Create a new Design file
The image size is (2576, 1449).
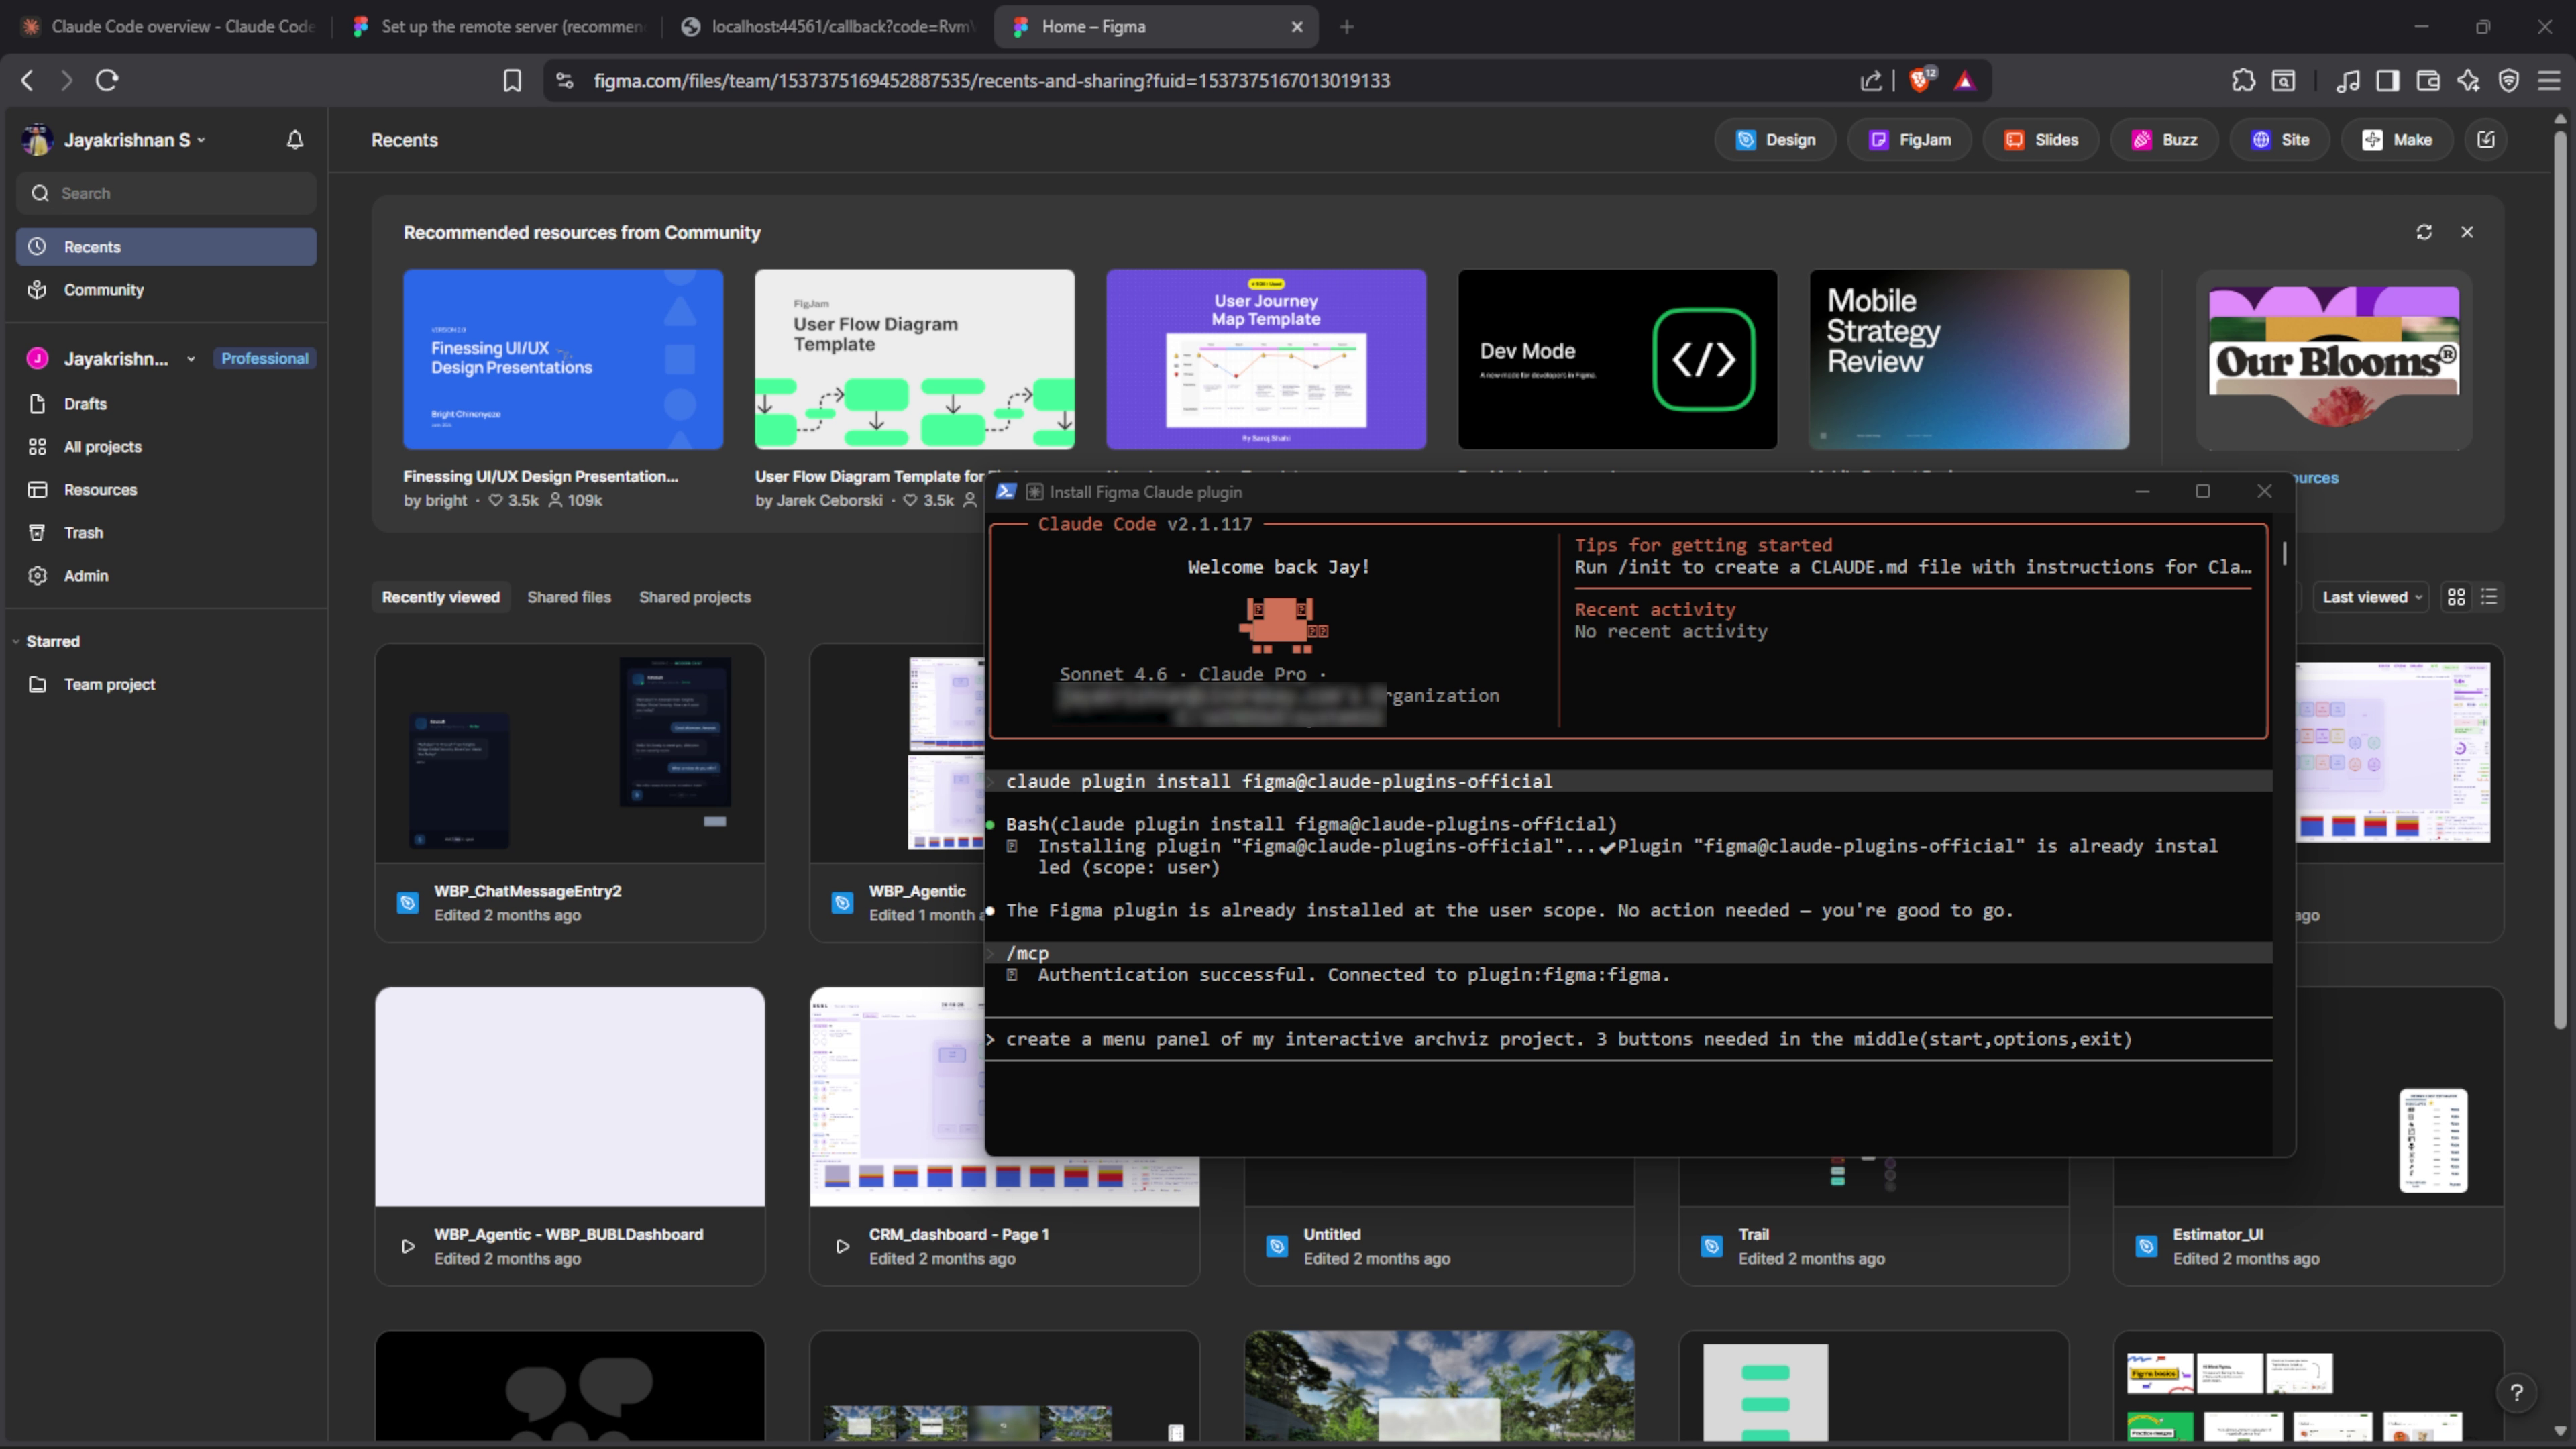(x=1775, y=140)
